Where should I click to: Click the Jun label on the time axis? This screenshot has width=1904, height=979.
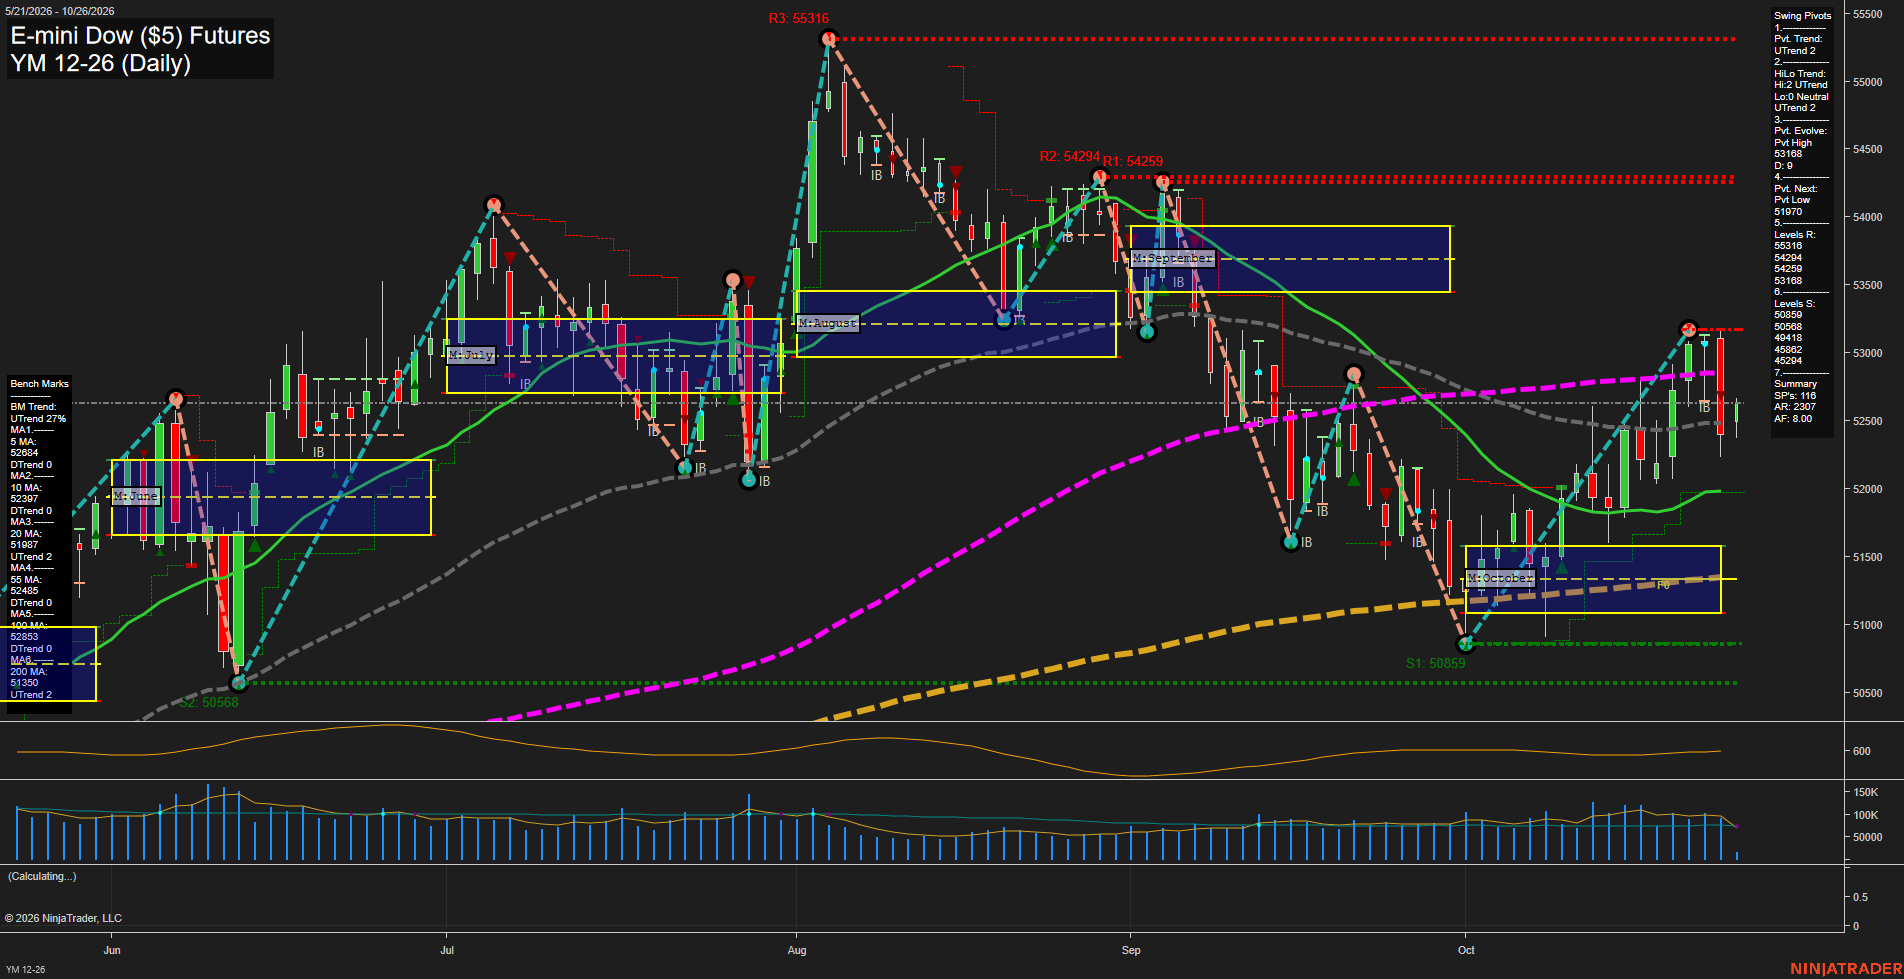pos(112,950)
